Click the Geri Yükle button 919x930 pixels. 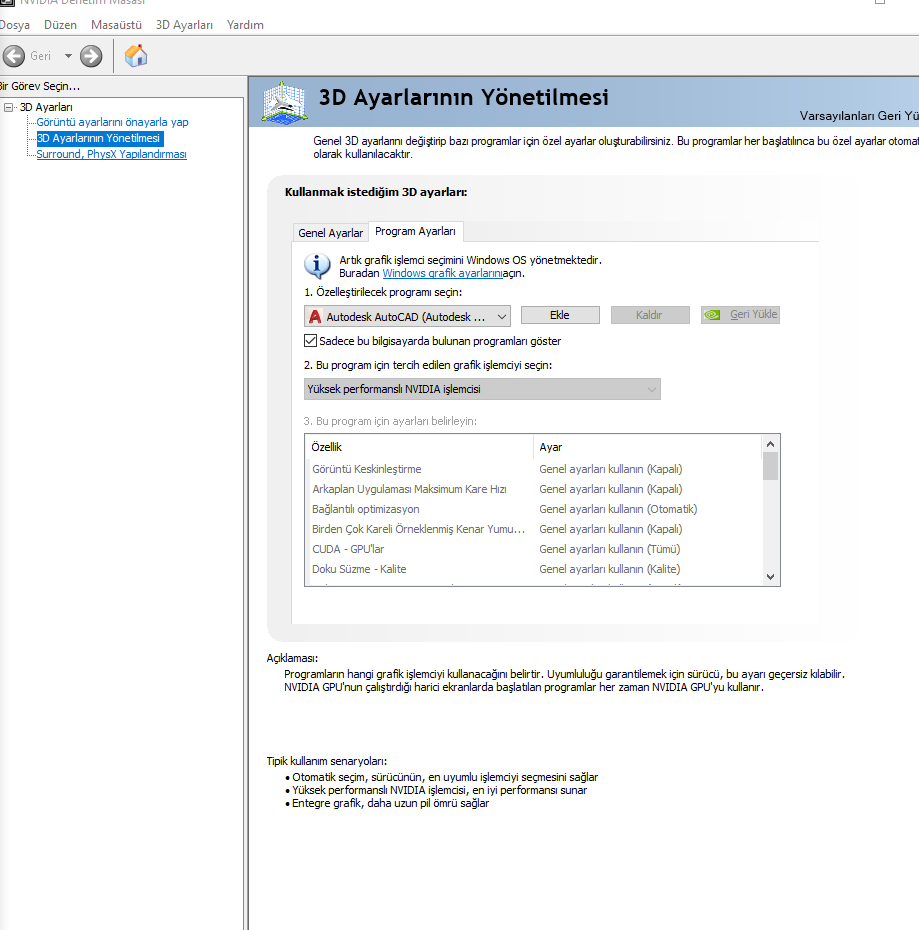tap(740, 315)
